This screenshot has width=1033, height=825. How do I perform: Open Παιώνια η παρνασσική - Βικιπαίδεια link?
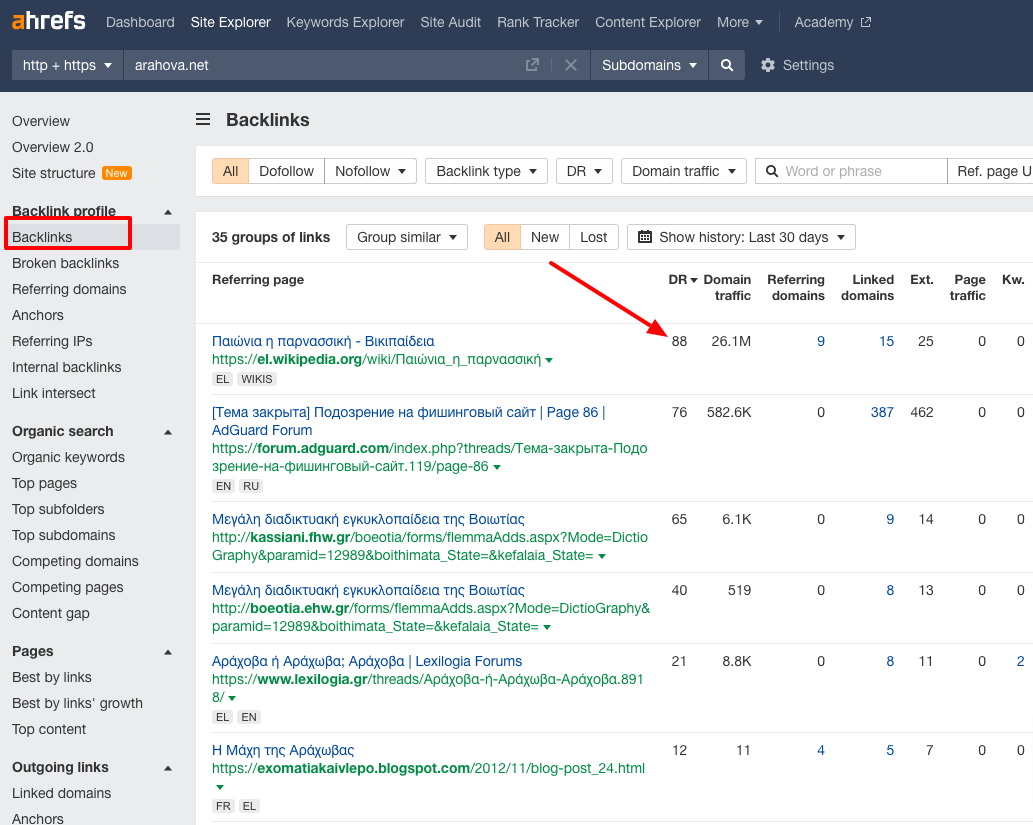323,341
